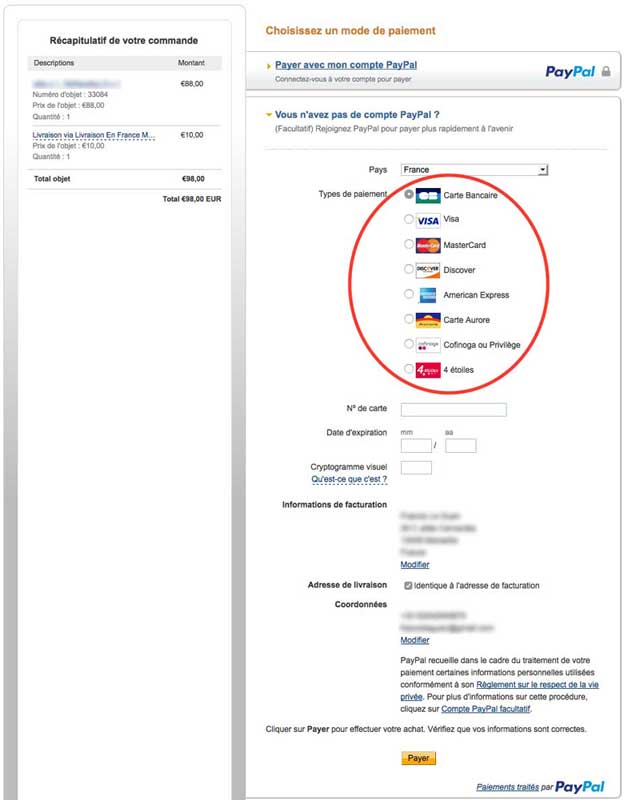Click Récapitulatif de votre commande heading
The height and width of the screenshot is (800, 624).
tap(123, 40)
